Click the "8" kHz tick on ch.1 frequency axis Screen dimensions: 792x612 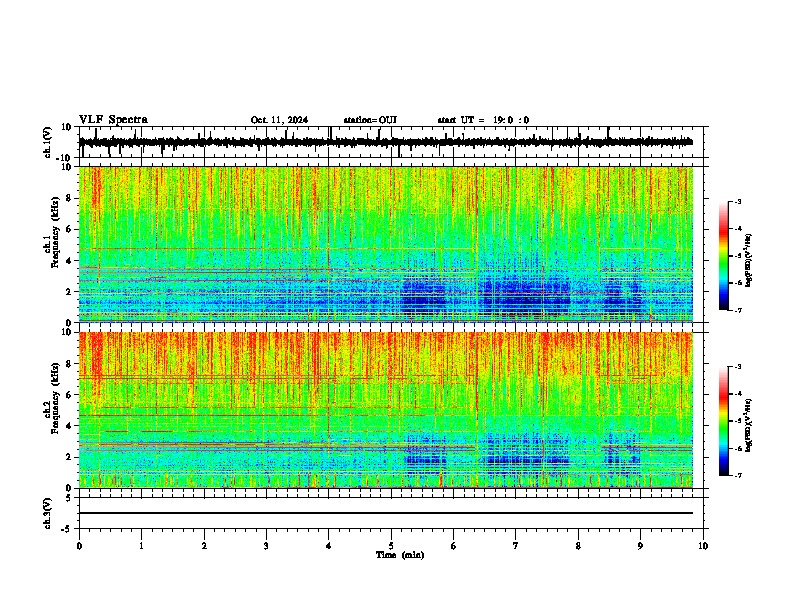click(70, 198)
